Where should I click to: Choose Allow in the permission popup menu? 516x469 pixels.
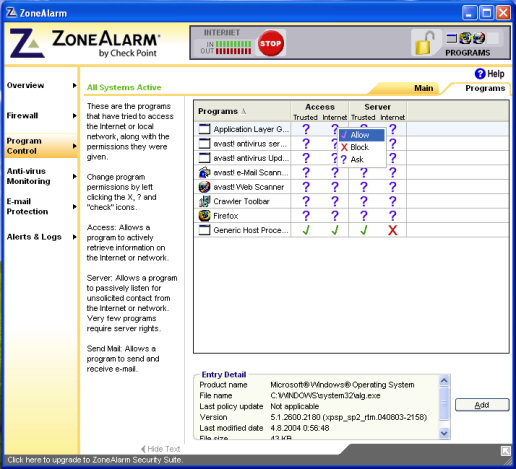[x=362, y=135]
